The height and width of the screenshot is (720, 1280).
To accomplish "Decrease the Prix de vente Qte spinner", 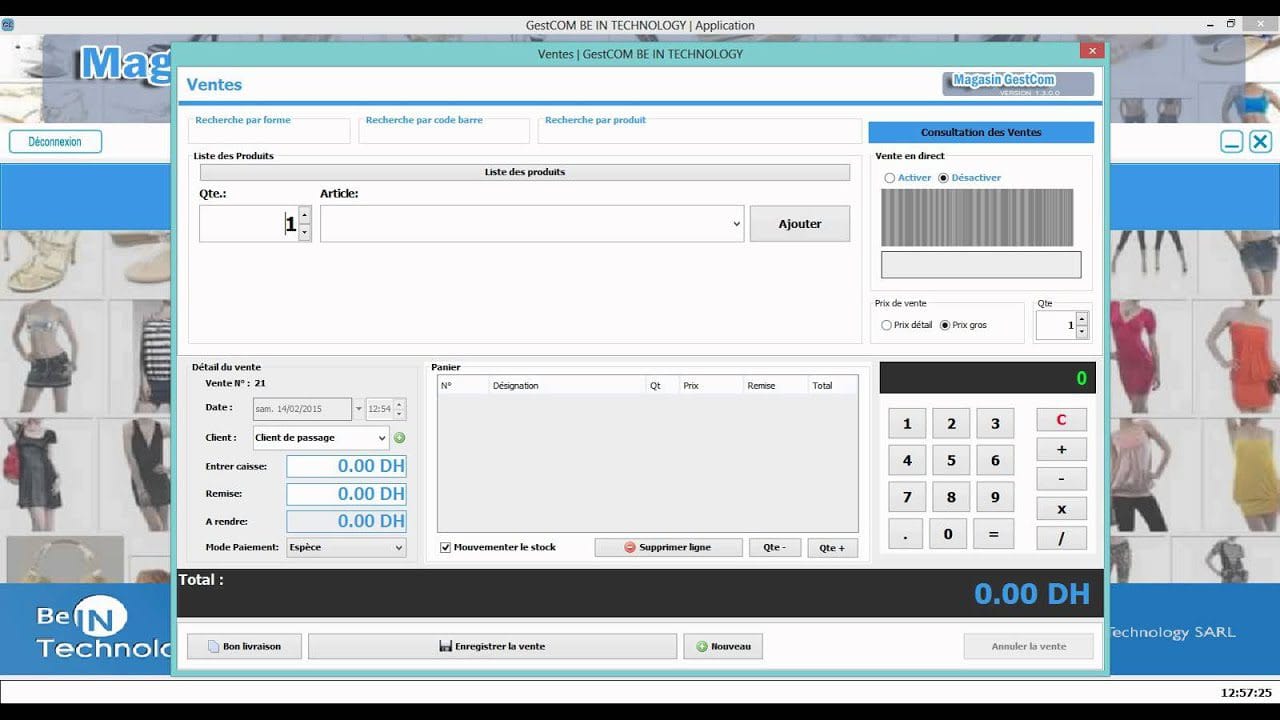I will (1081, 332).
